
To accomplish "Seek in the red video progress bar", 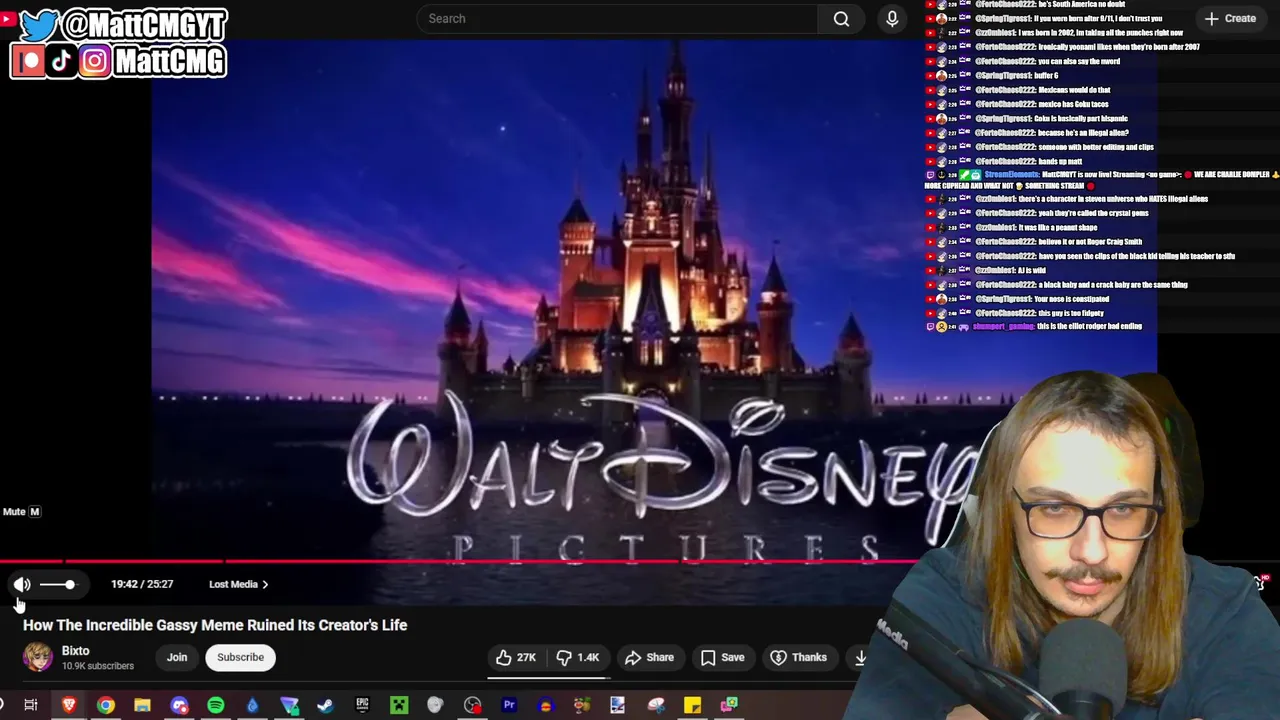I will pyautogui.click(x=460, y=561).
